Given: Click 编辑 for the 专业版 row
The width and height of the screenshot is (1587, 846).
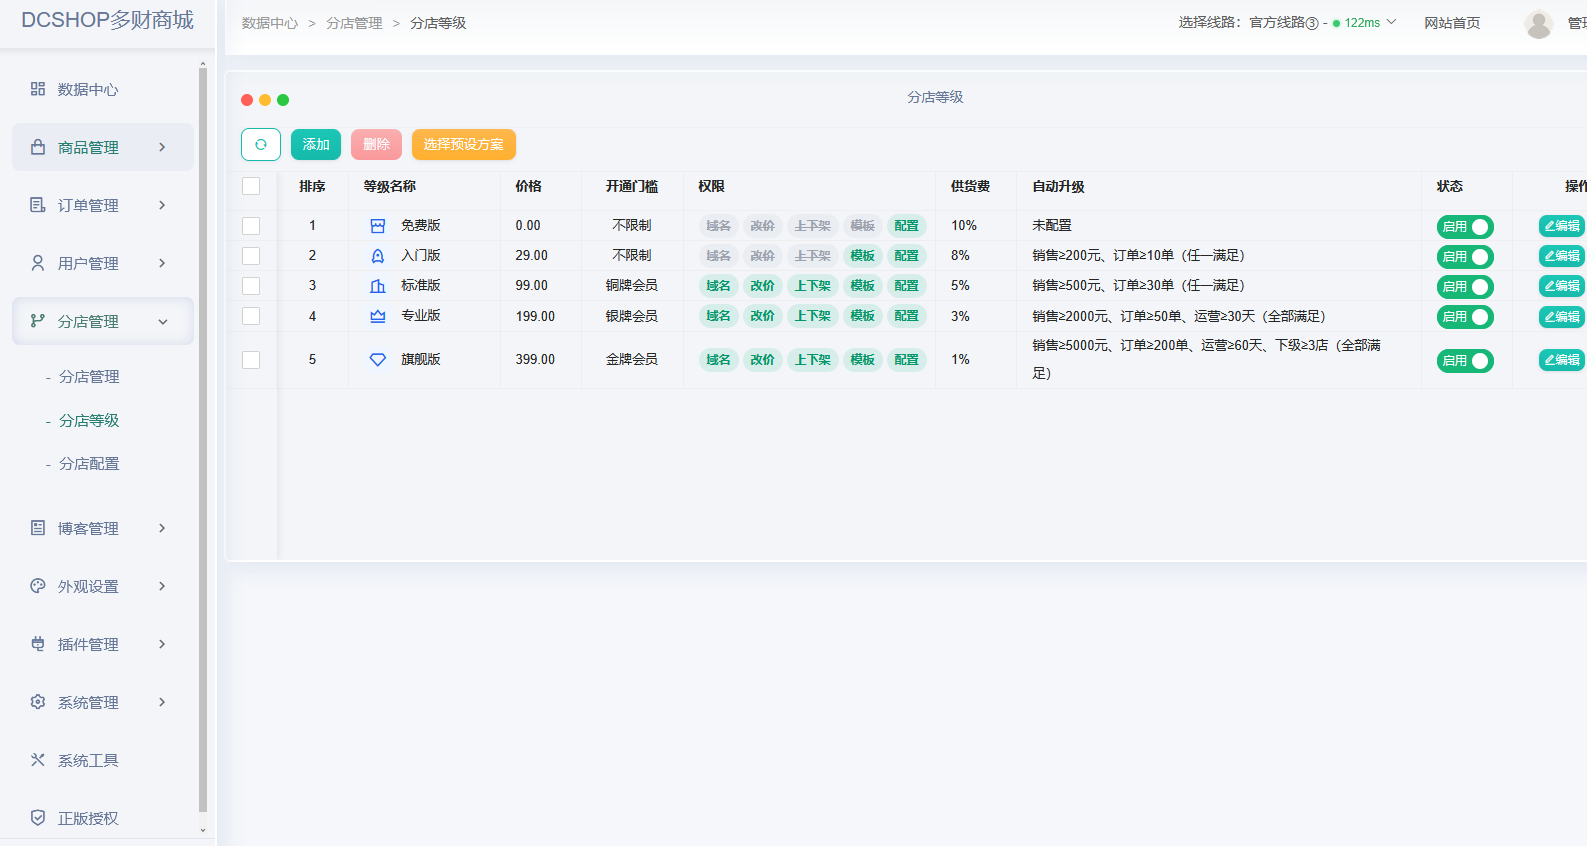Looking at the screenshot, I should click(x=1562, y=316).
